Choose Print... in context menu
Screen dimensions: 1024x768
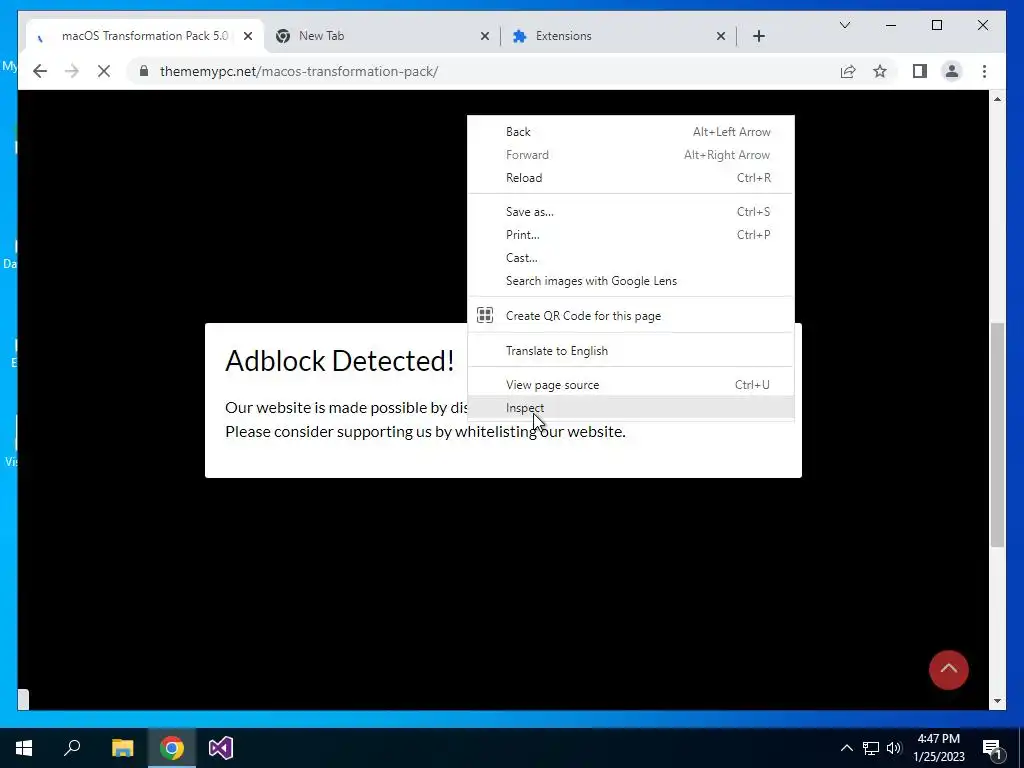[x=631, y=234]
